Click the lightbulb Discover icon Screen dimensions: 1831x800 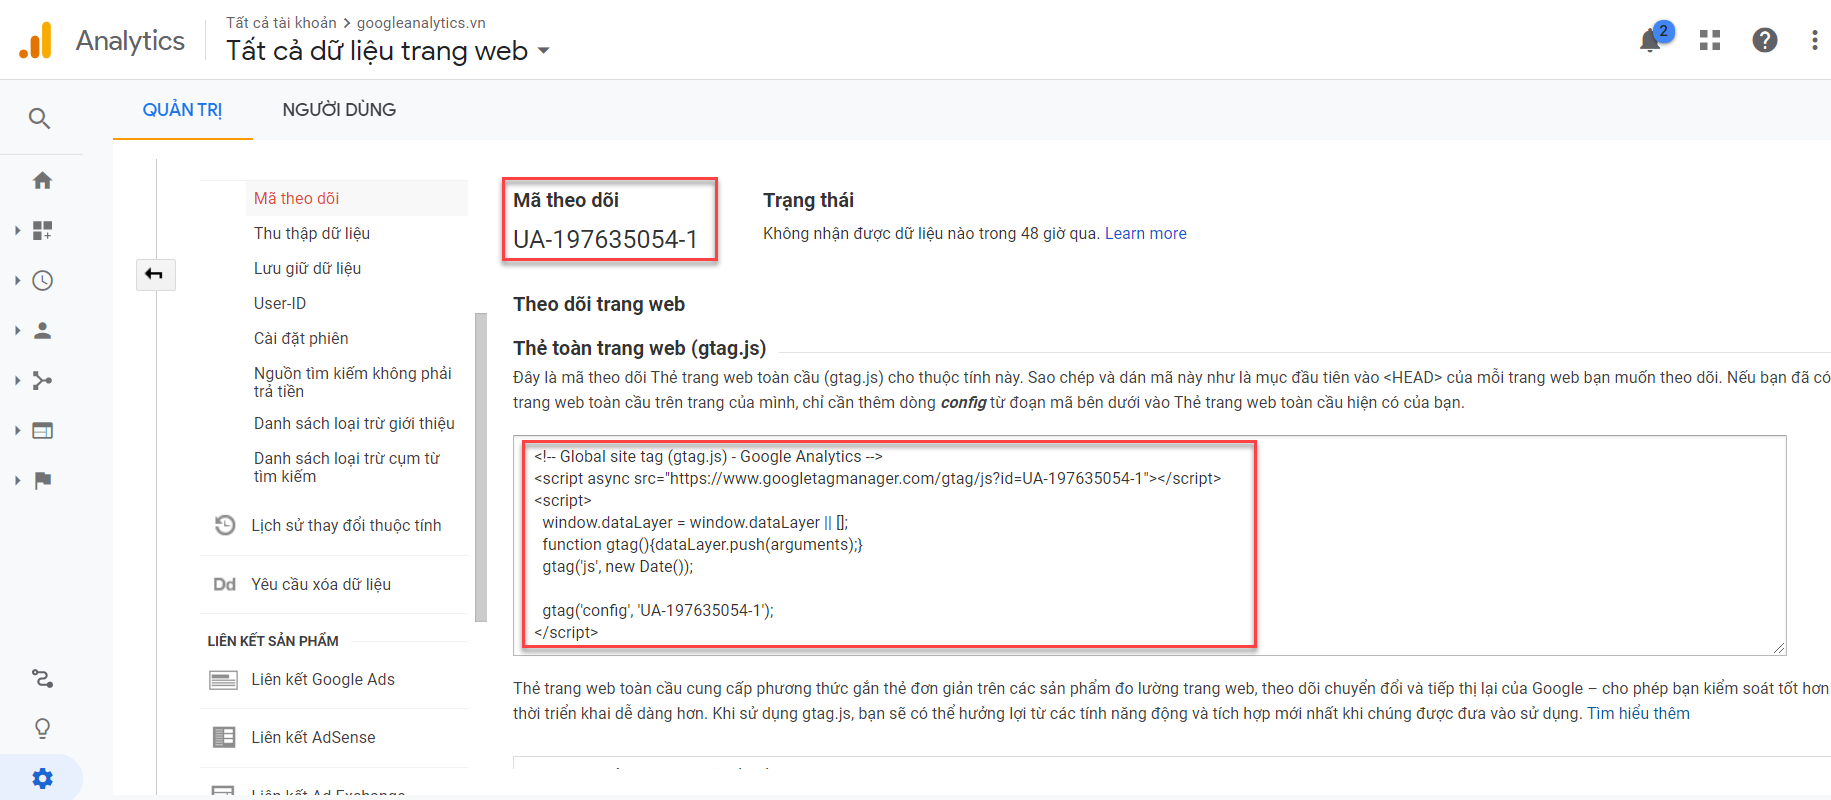pyautogui.click(x=42, y=728)
